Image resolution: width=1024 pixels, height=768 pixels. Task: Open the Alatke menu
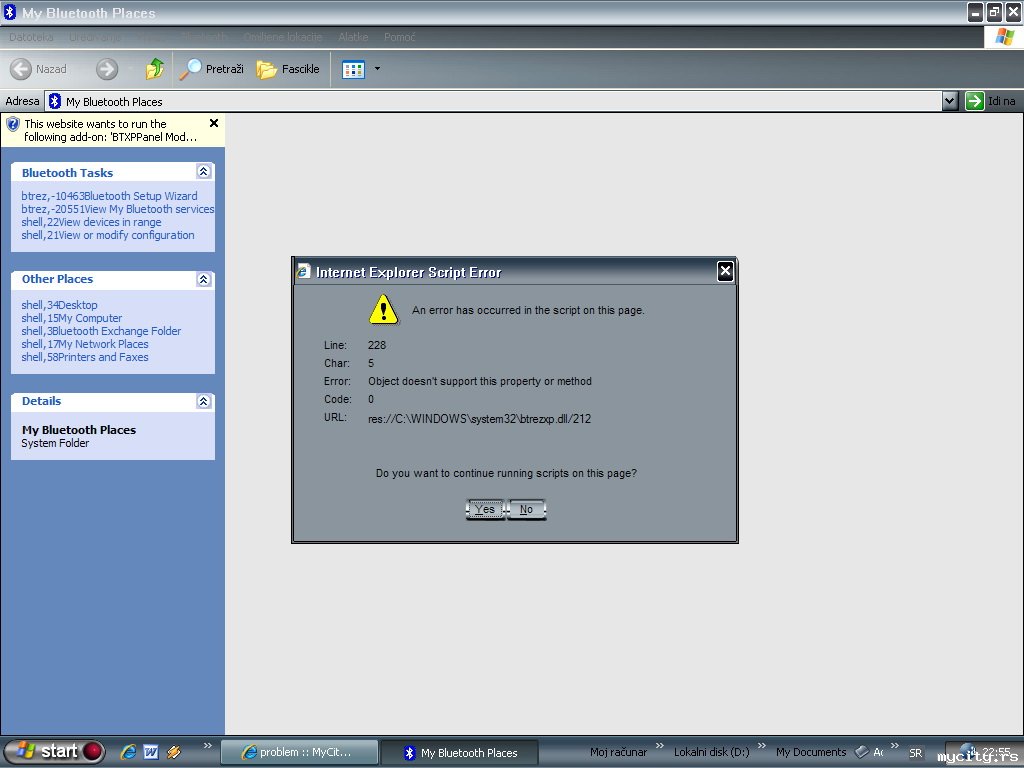pyautogui.click(x=353, y=37)
